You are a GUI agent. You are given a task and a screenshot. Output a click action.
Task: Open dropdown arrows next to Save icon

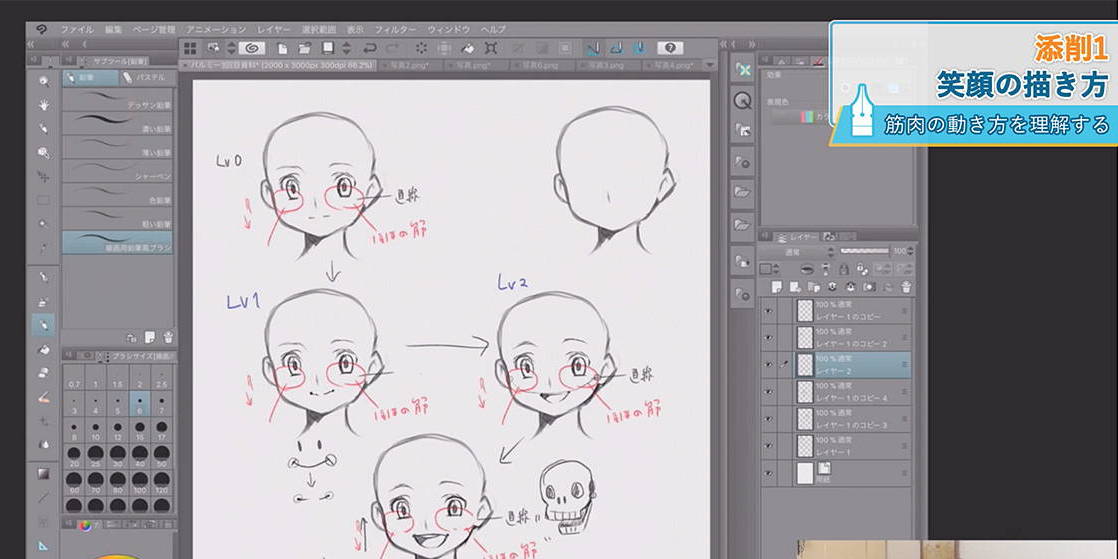346,48
